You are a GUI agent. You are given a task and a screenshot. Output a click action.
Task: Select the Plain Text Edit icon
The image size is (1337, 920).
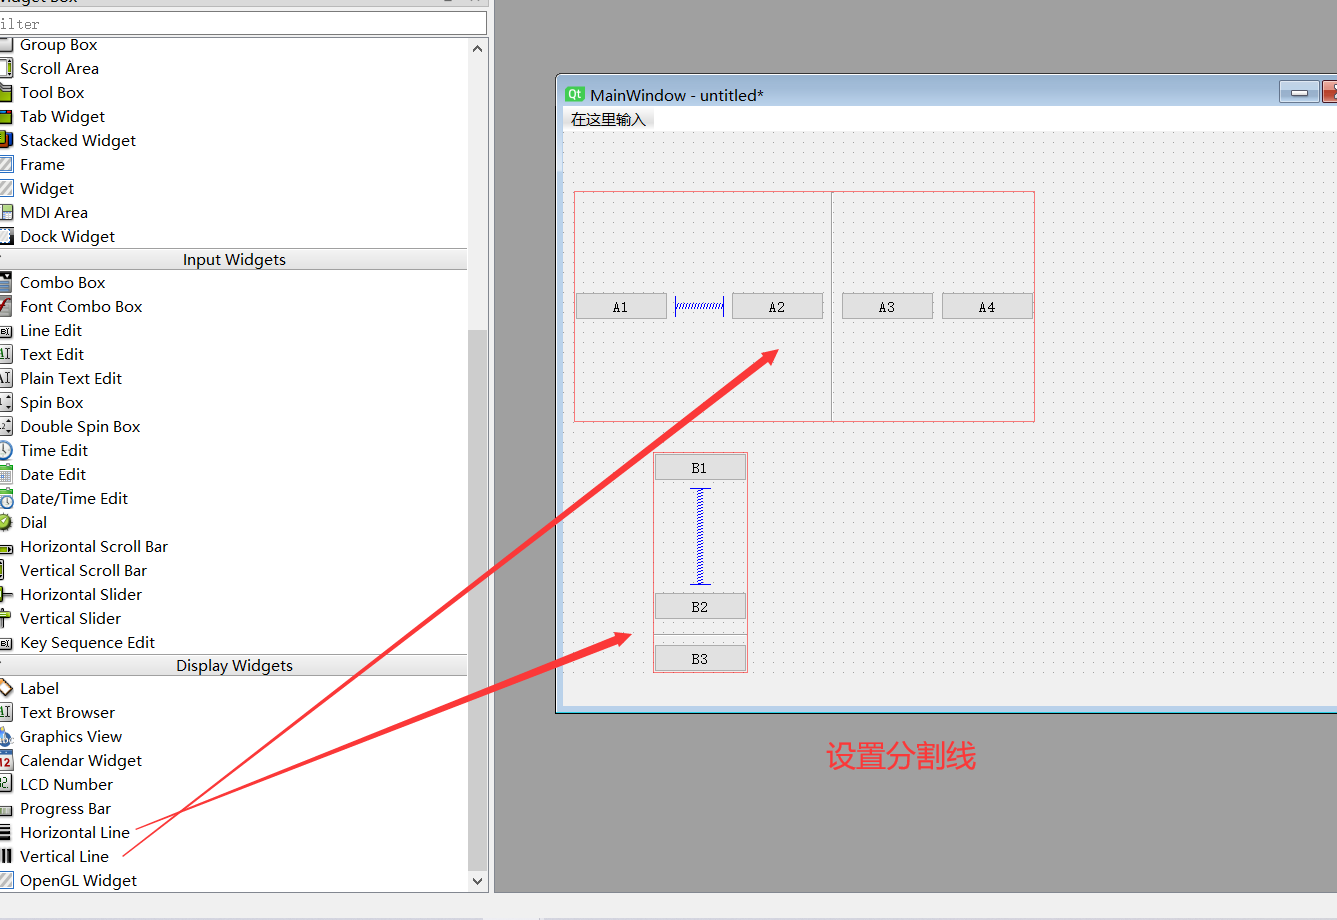point(6,378)
